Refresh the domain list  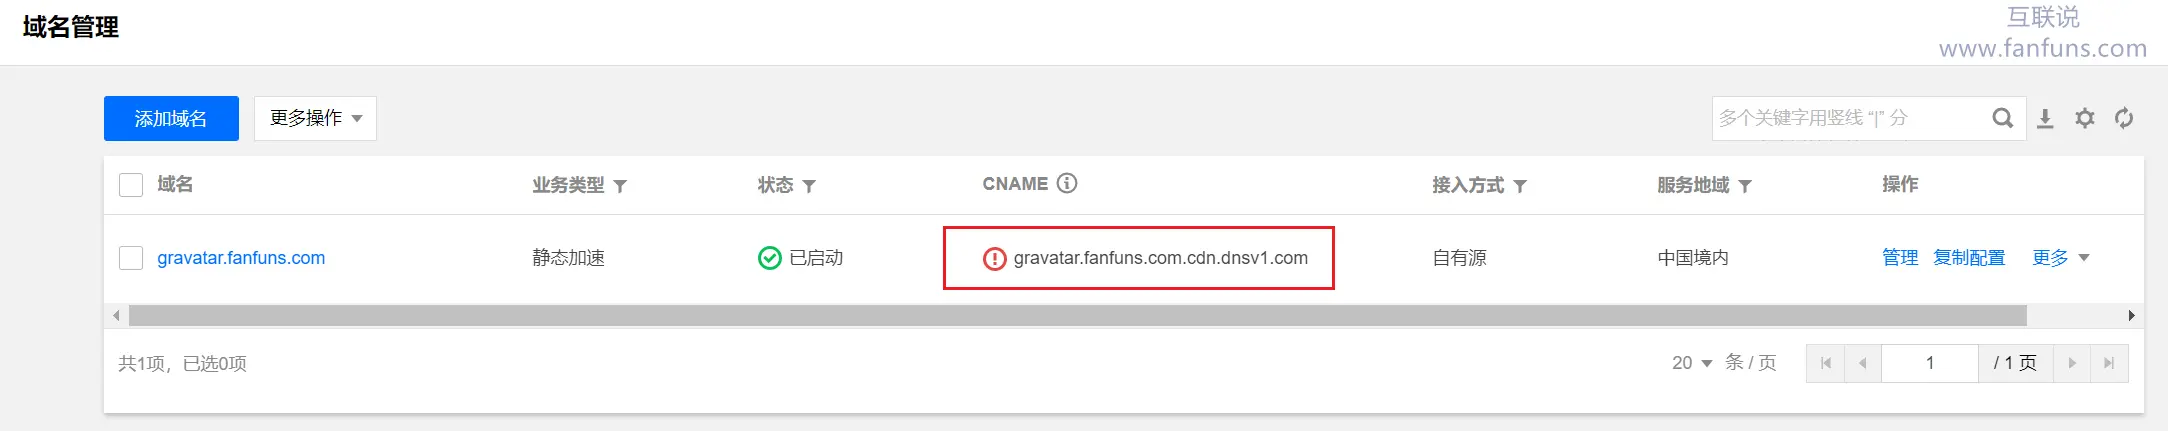pyautogui.click(x=2124, y=118)
